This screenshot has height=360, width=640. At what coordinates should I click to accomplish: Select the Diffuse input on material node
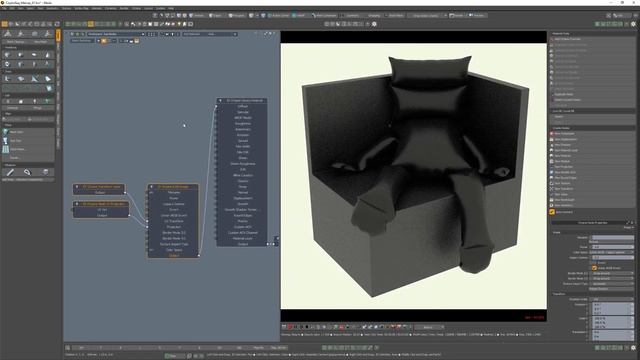point(242,106)
